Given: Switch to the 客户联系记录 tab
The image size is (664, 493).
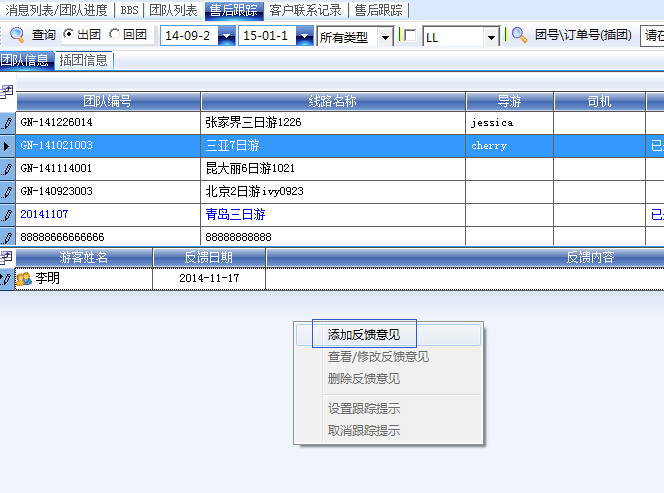Looking at the screenshot, I should (305, 10).
